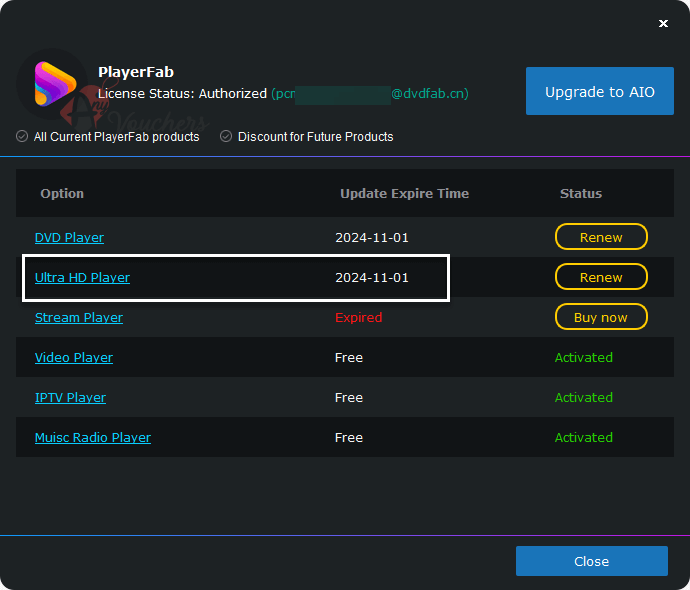Click Free in the IPTV Player row
This screenshot has height=590, width=690.
(349, 398)
